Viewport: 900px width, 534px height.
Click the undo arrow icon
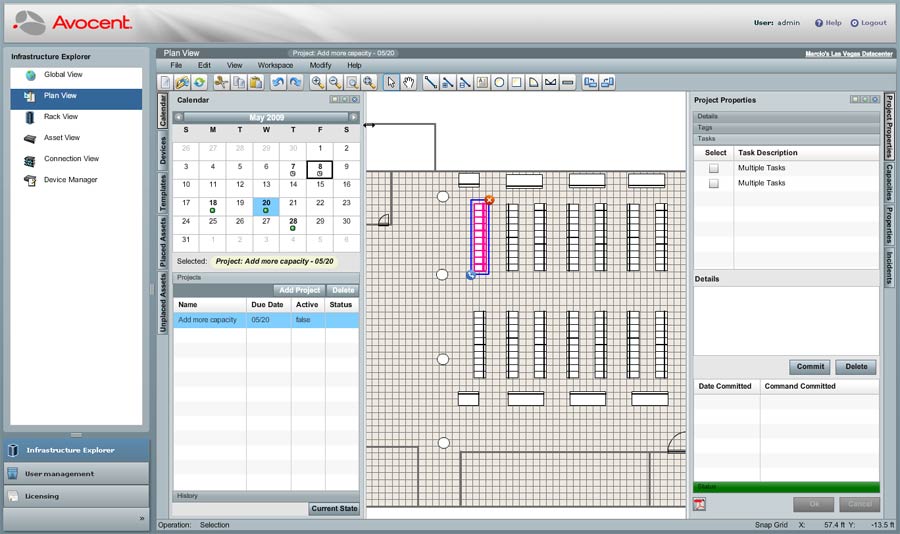click(x=278, y=82)
